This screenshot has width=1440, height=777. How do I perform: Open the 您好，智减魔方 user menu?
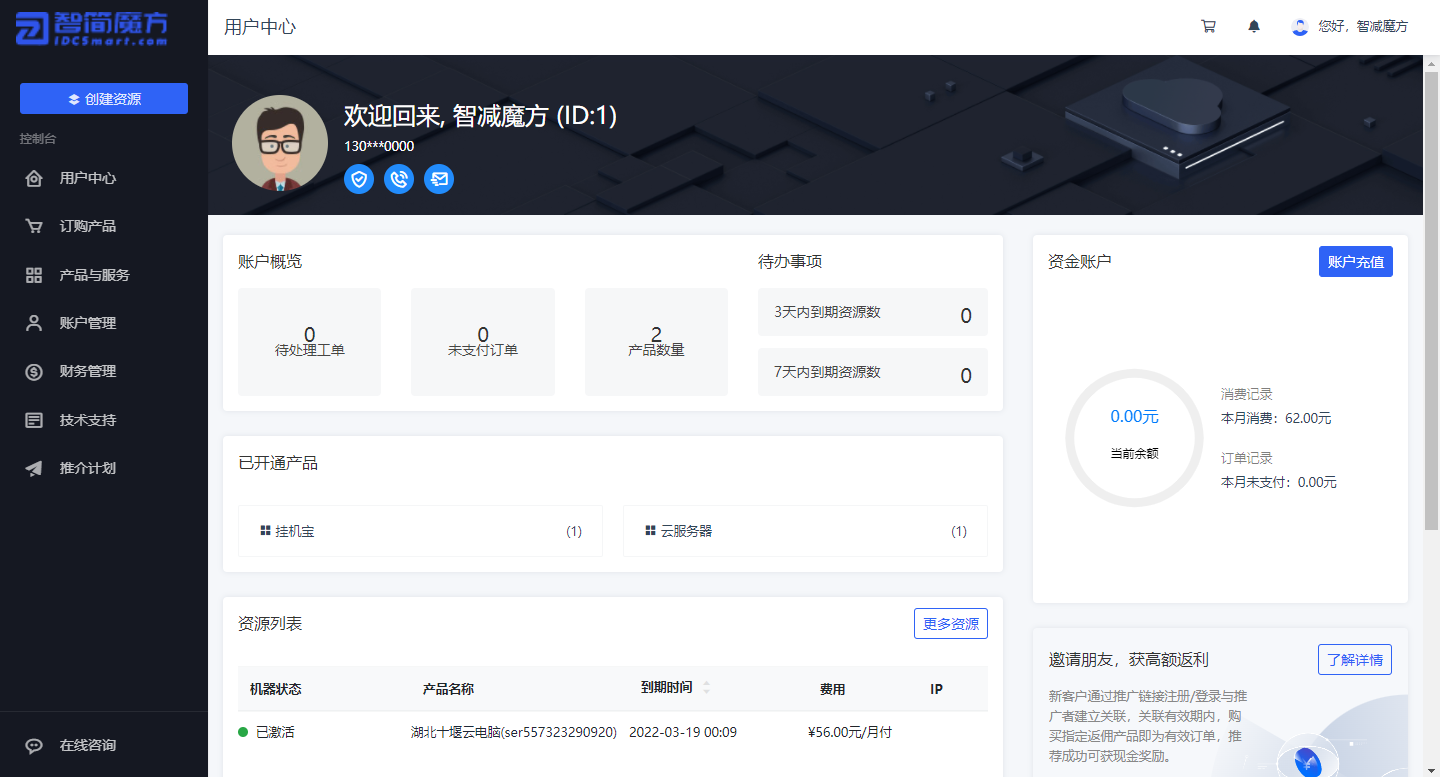pos(1349,27)
